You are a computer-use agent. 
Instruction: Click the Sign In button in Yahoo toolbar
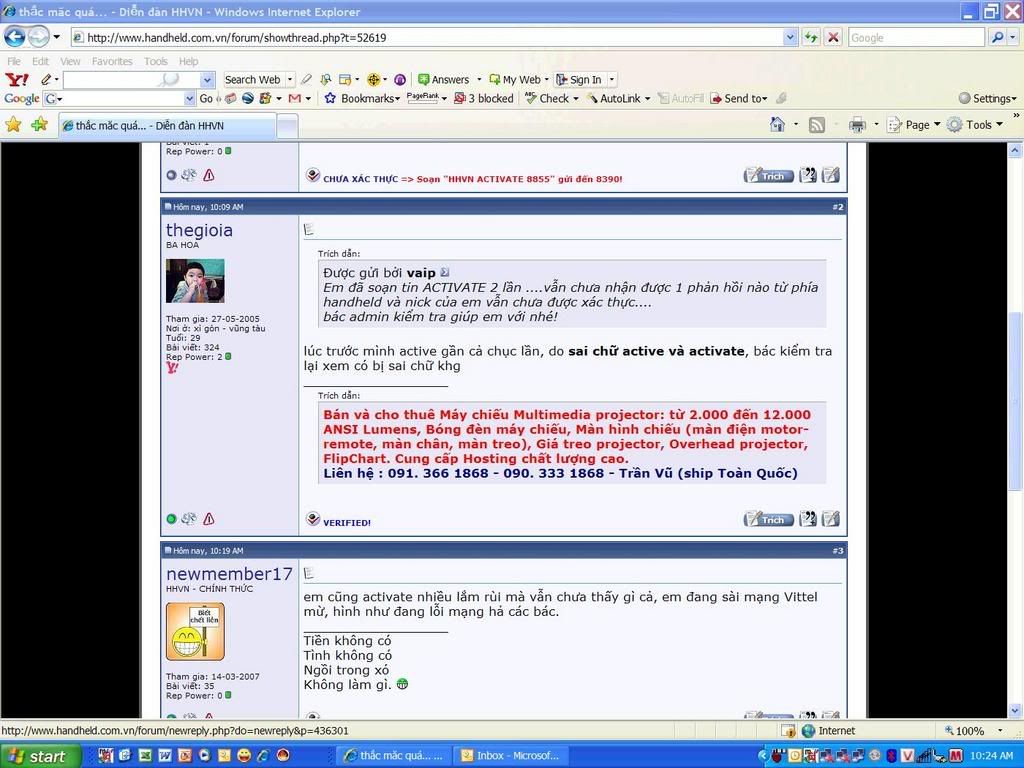coord(579,80)
